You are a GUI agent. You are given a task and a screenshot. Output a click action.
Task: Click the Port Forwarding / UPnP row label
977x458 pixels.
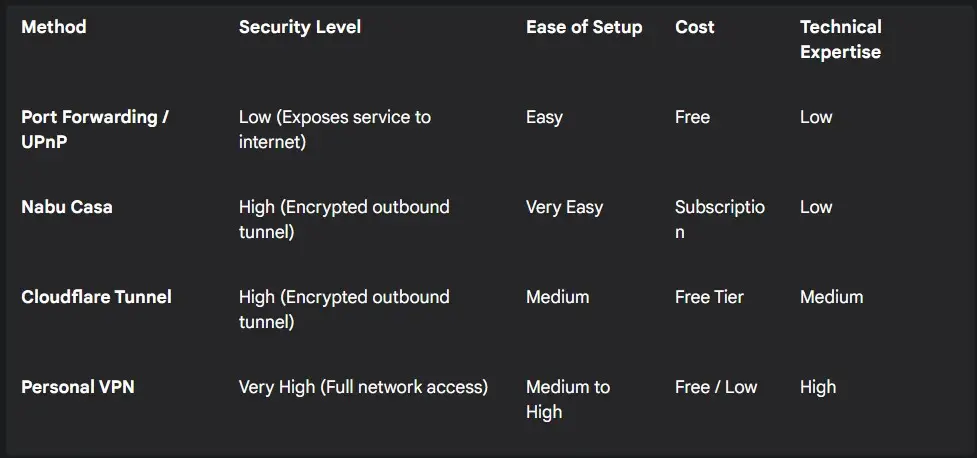click(x=95, y=129)
